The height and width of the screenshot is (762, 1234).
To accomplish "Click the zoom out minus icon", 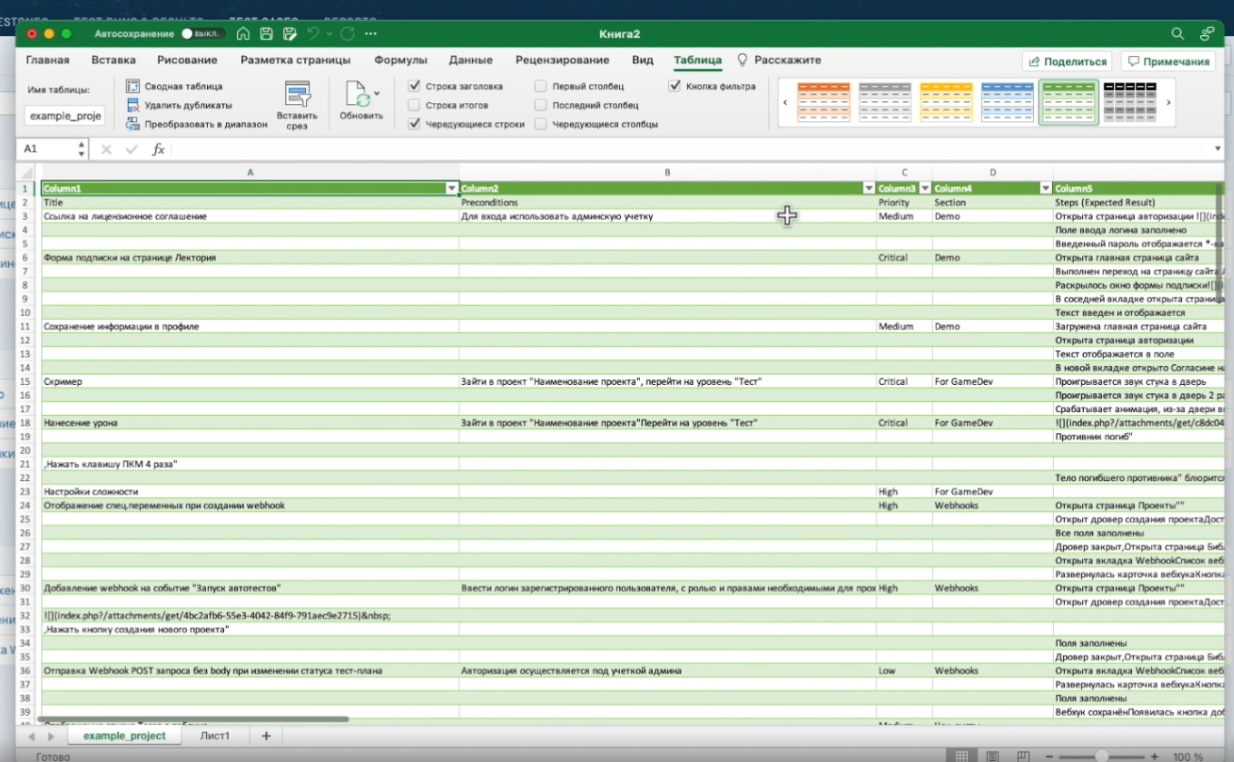I will 1047,757.
